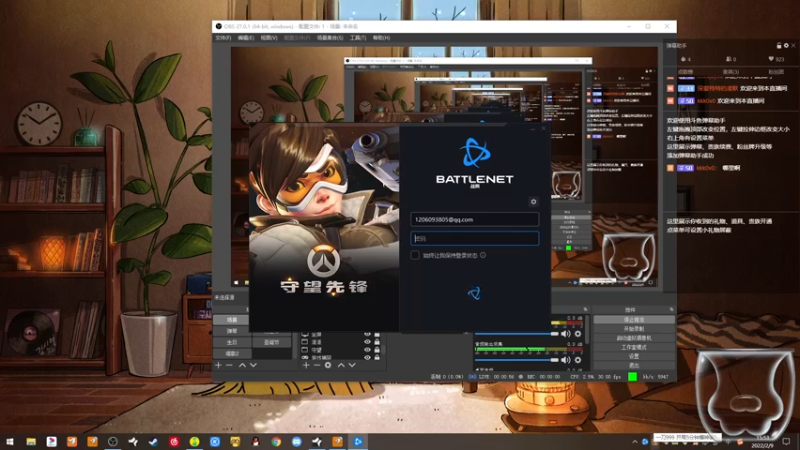Show hidden system tray icons chevron
Viewport: 800px width, 450px height.
click(x=635, y=442)
